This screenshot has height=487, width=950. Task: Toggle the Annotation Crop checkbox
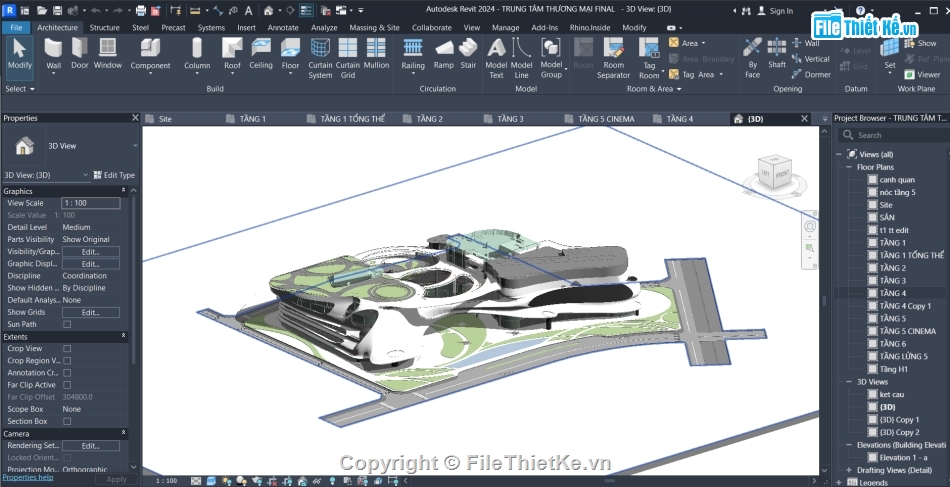(x=67, y=373)
